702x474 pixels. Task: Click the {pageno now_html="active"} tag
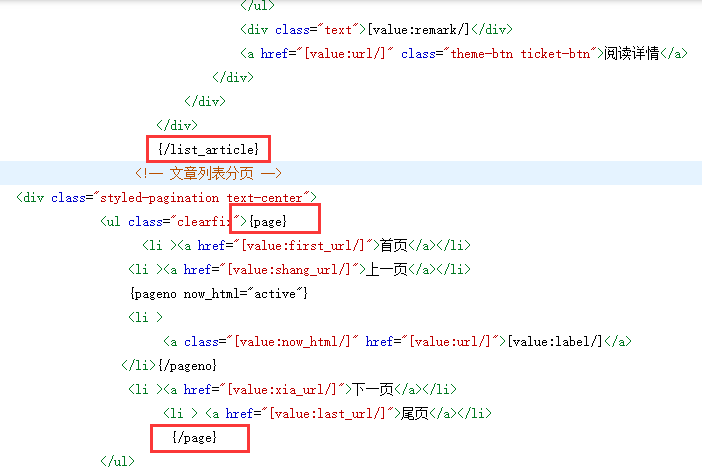(x=218, y=293)
